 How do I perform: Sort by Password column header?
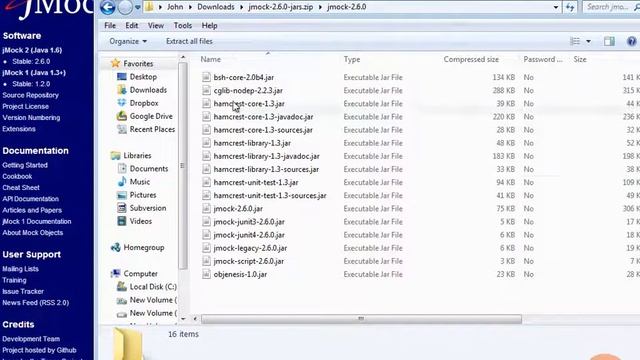[543, 59]
